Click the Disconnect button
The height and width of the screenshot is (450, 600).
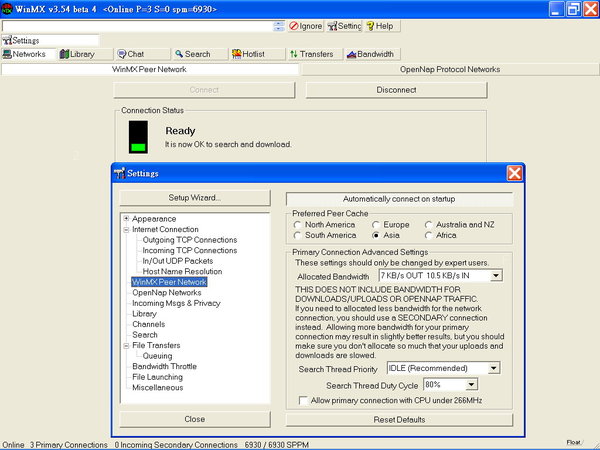(x=396, y=90)
